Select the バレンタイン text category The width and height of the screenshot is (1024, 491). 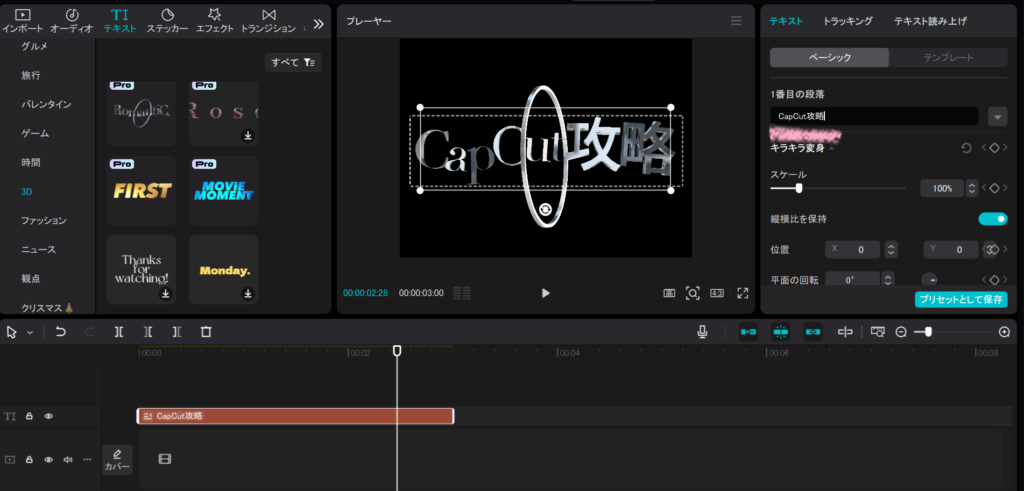[46, 104]
